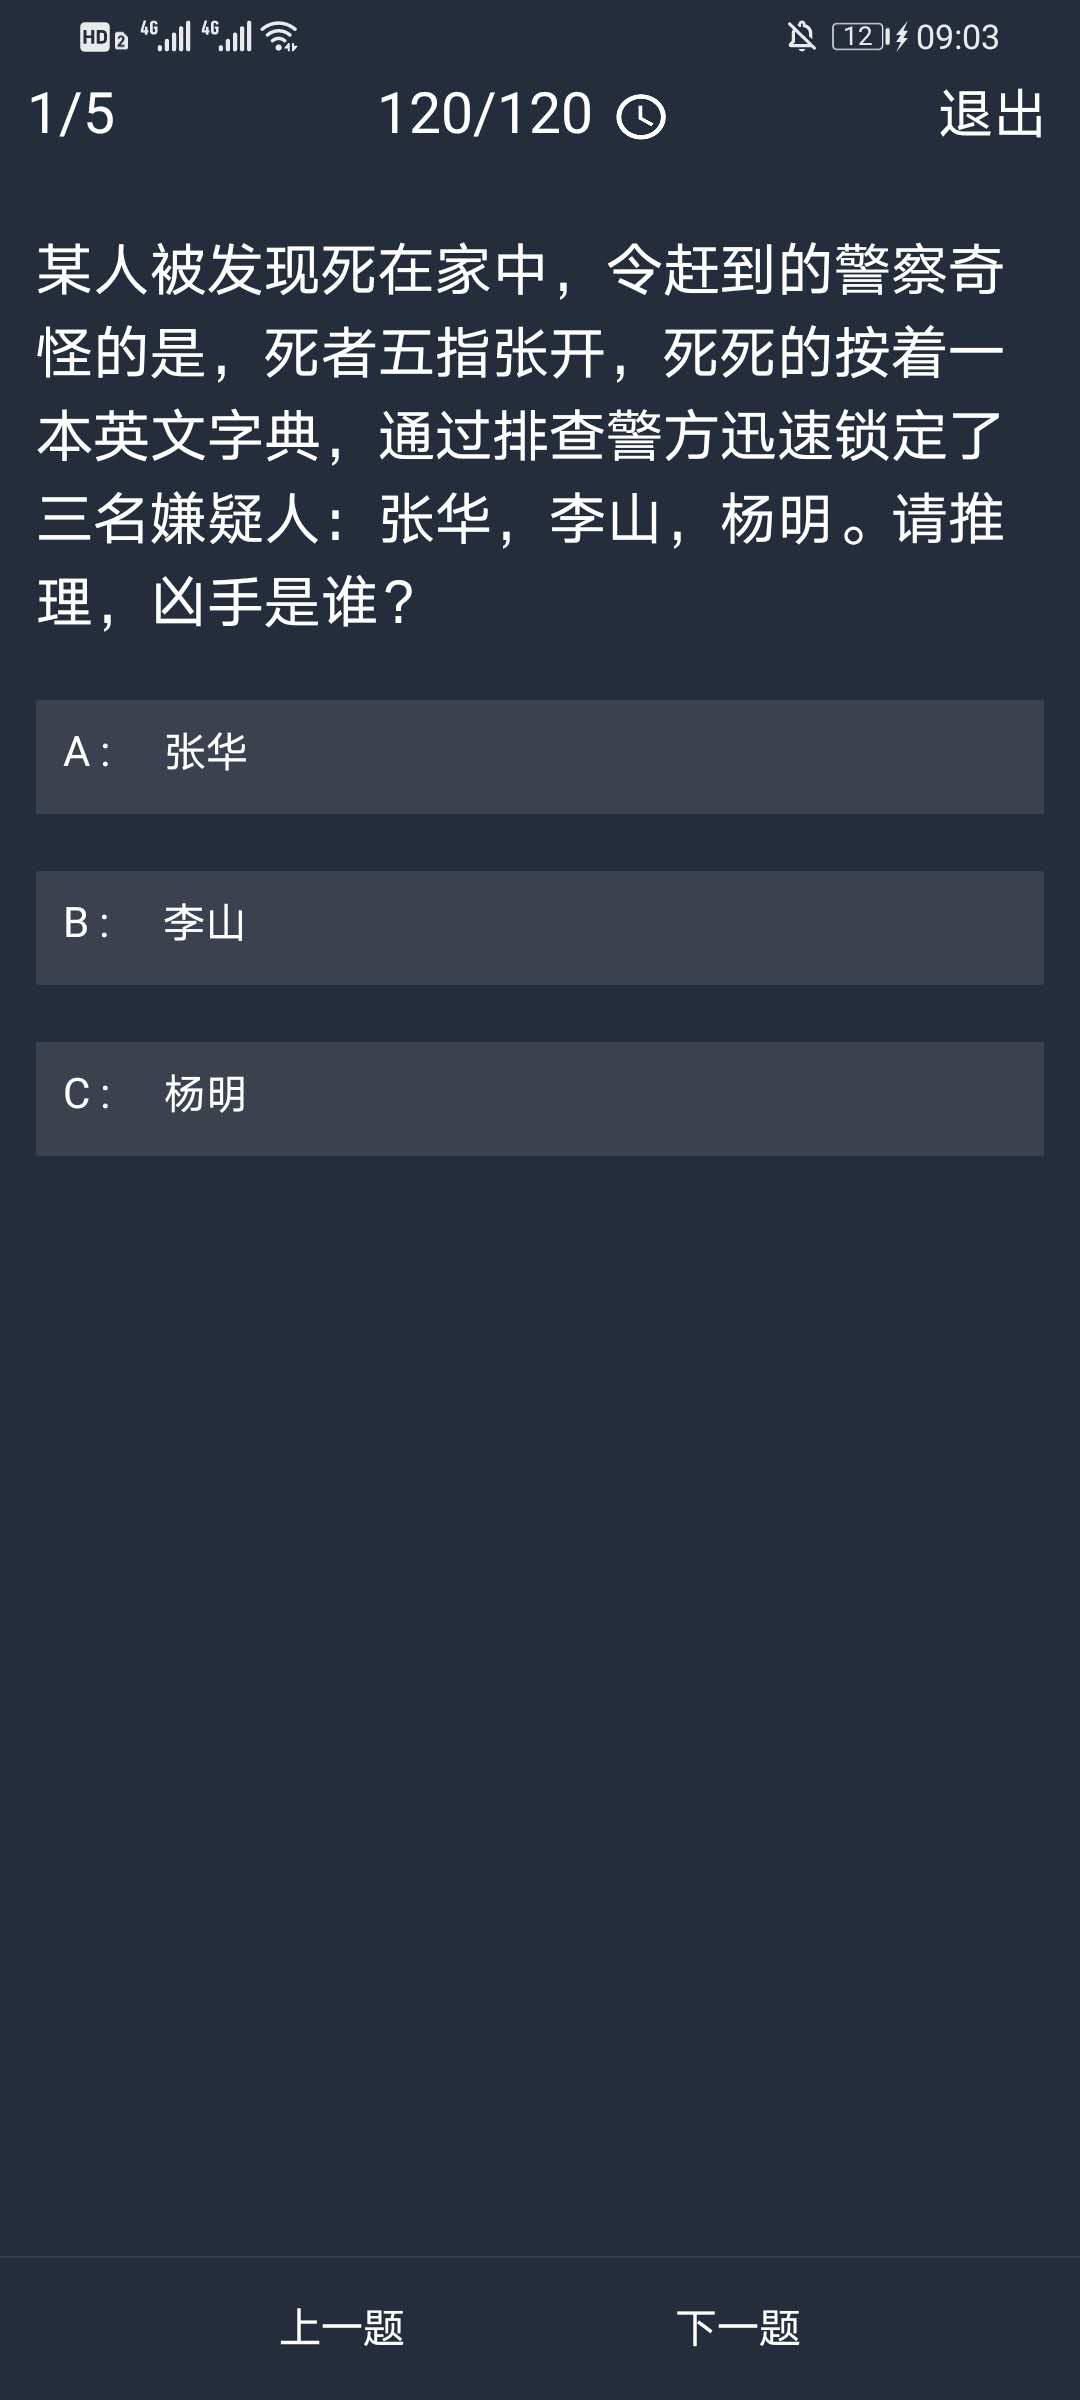Select answer option A 张华
Screen dimensions: 1080x2400
pyautogui.click(x=540, y=757)
